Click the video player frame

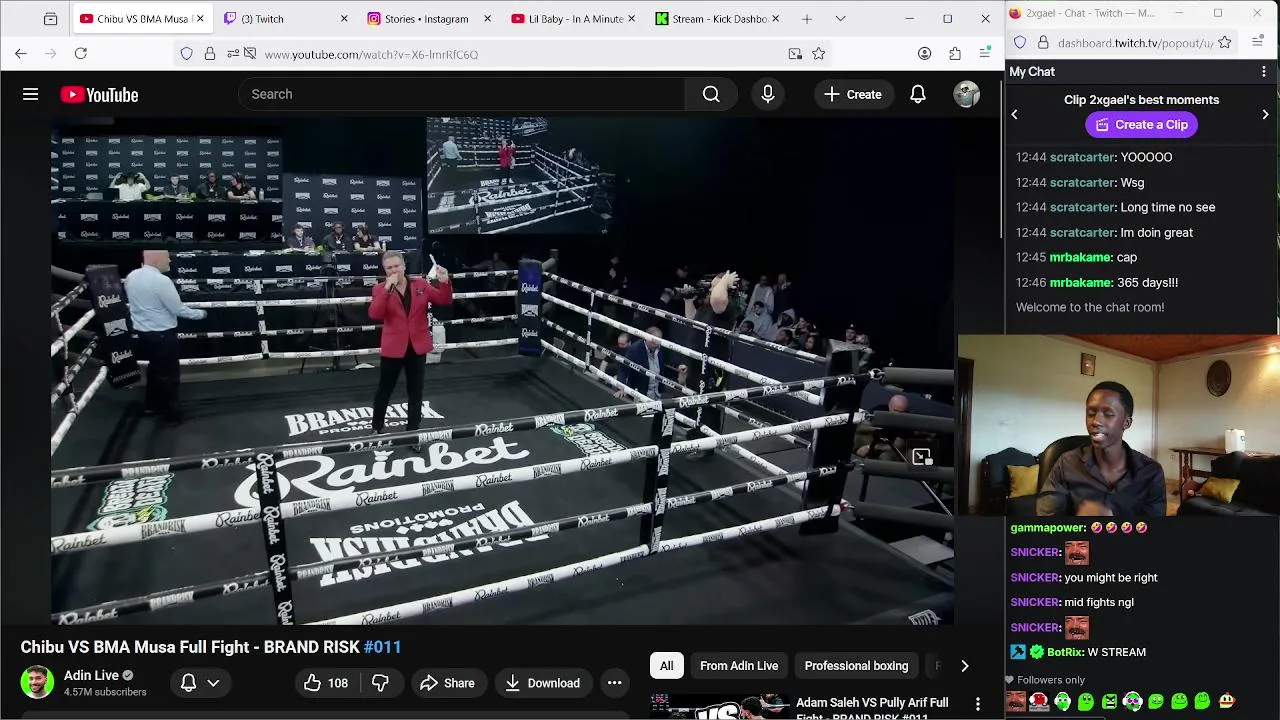coord(502,371)
